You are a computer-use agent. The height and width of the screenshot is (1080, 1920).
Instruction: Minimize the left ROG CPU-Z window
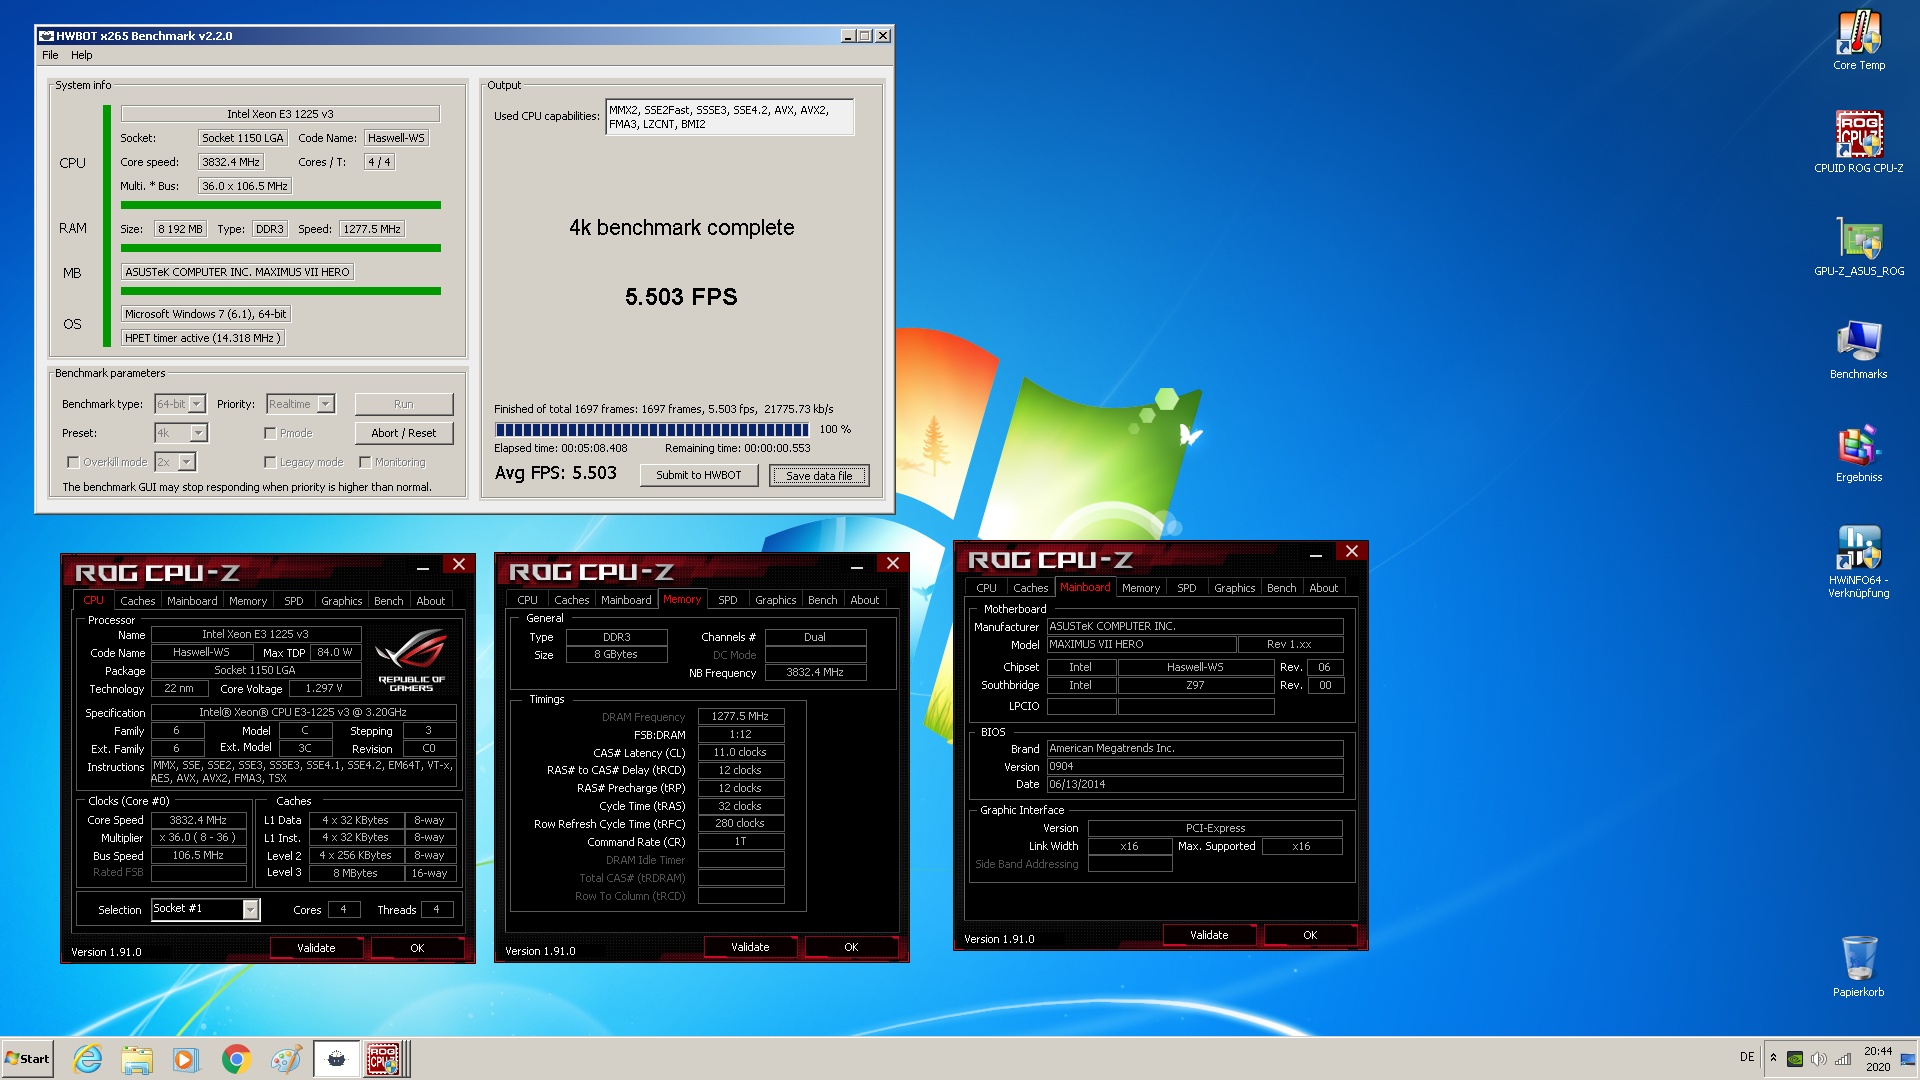pos(423,567)
